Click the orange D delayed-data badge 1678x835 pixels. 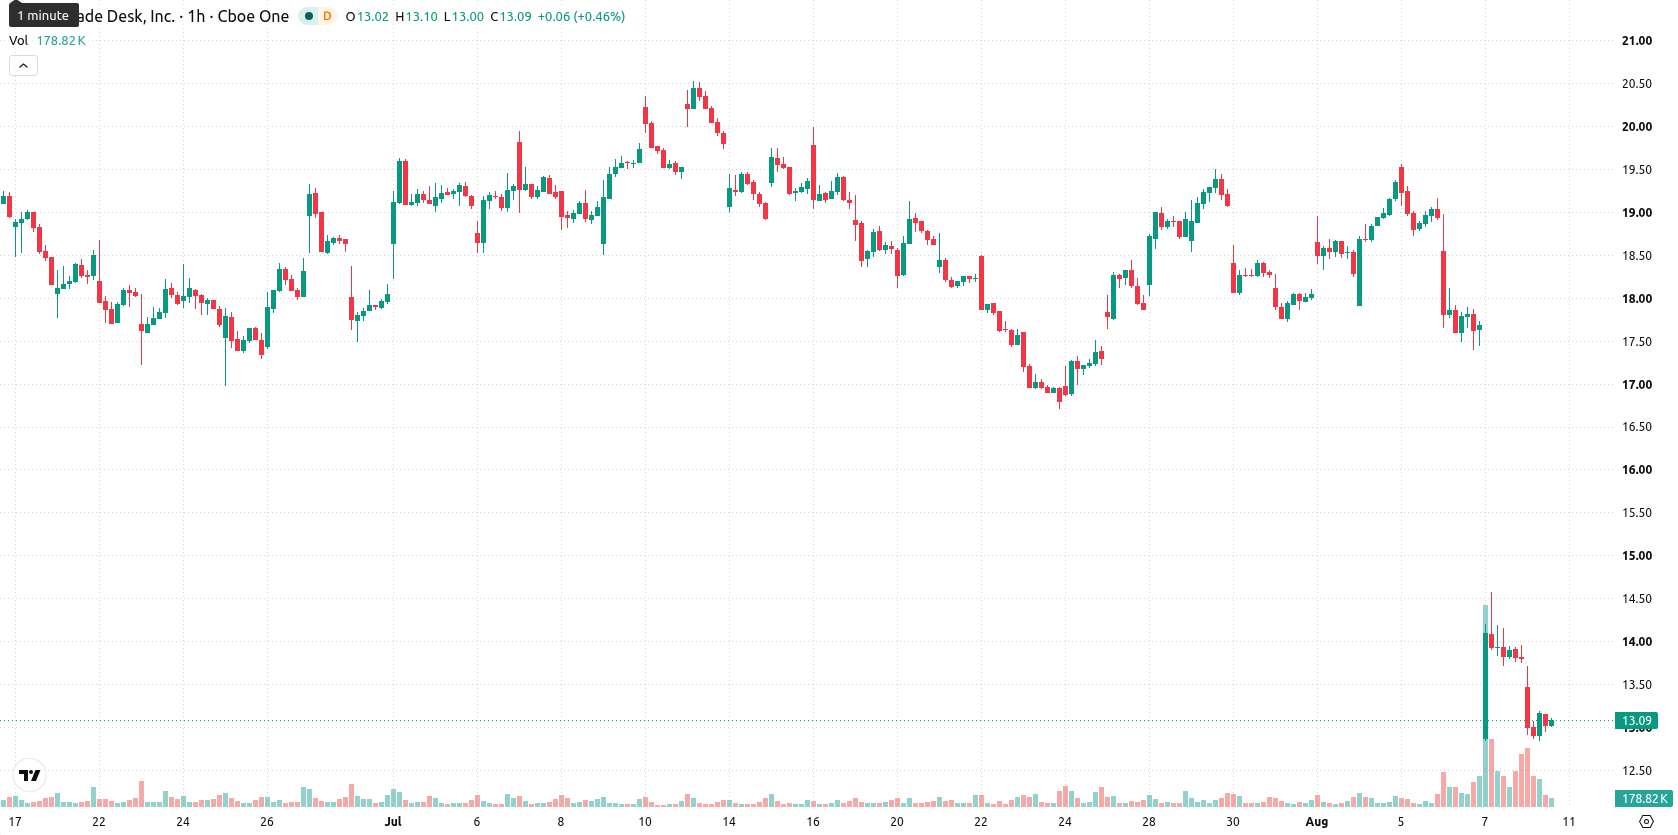327,16
